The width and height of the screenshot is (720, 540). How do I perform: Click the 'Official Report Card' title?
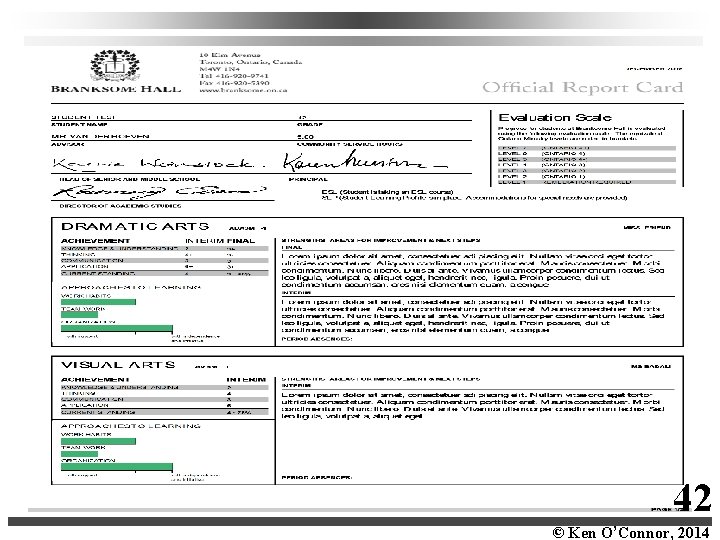[x=582, y=87]
